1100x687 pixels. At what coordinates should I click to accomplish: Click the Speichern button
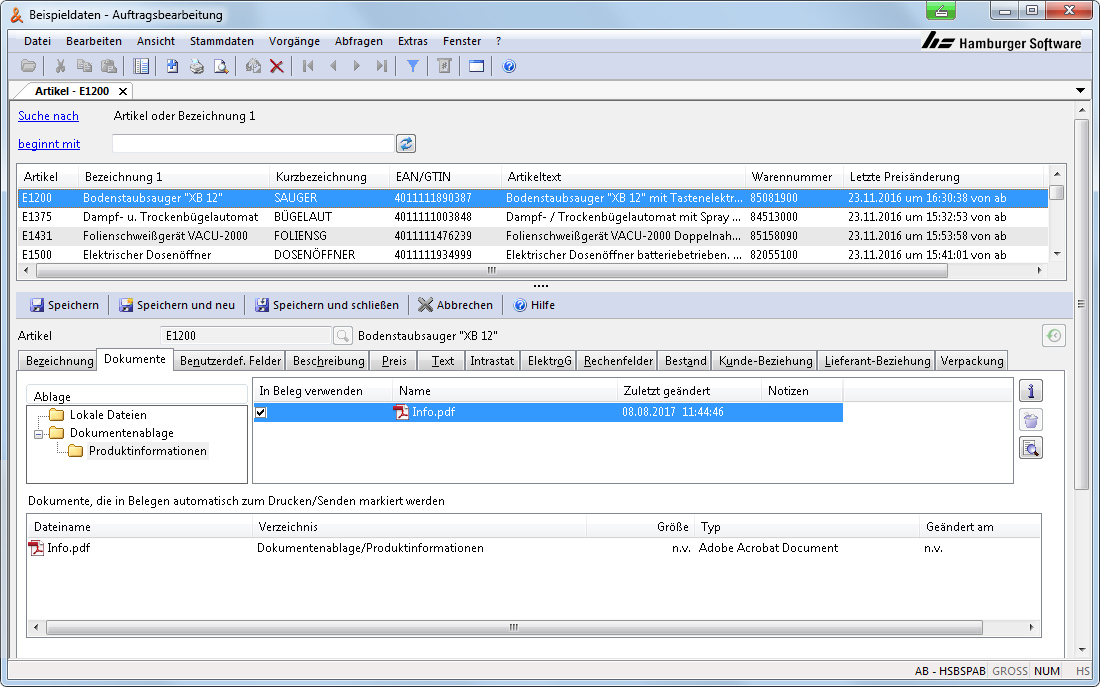click(65, 305)
